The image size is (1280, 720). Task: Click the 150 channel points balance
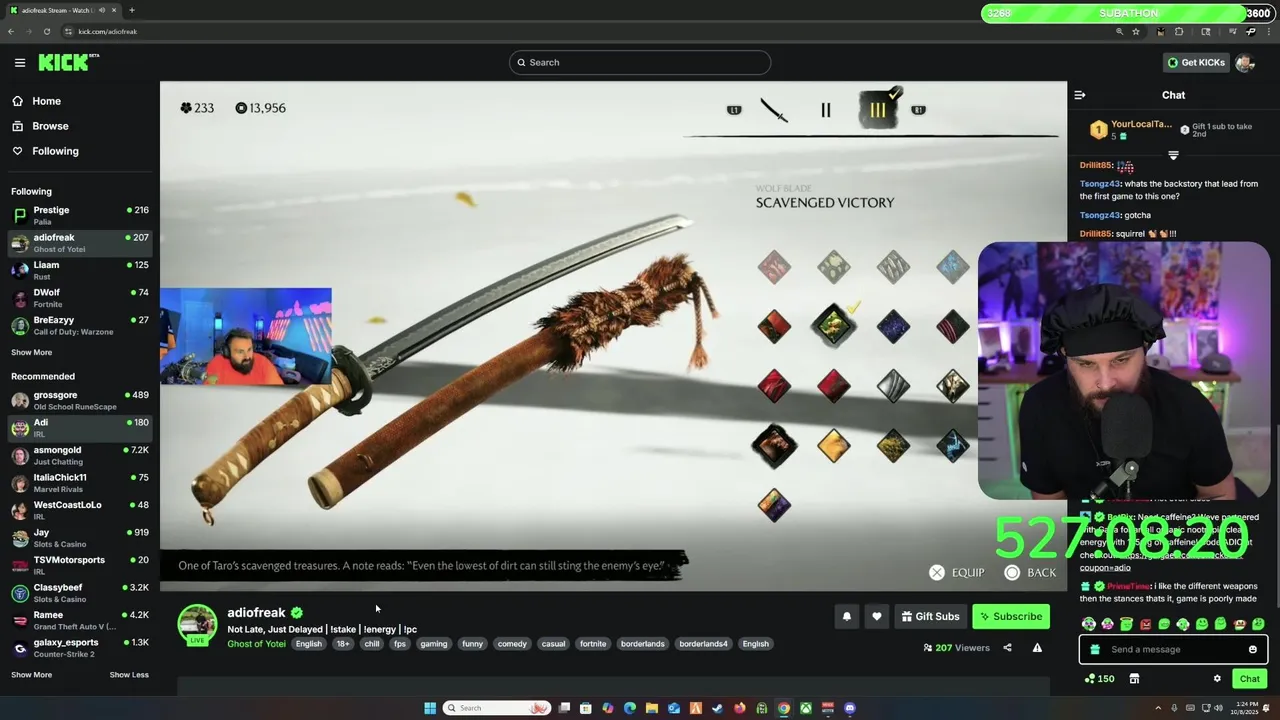tap(1099, 679)
